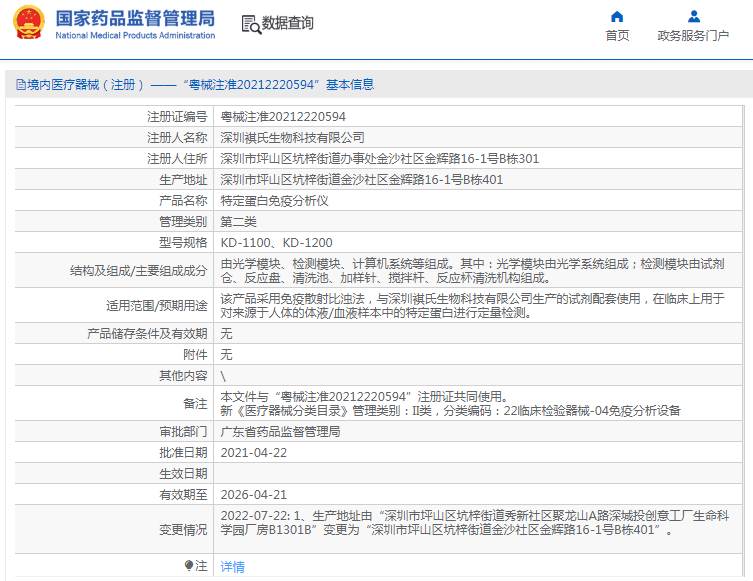This screenshot has height=581, width=753.
Task: Select product name 特定蛋白免疫分析仪
Action: click(x=274, y=201)
